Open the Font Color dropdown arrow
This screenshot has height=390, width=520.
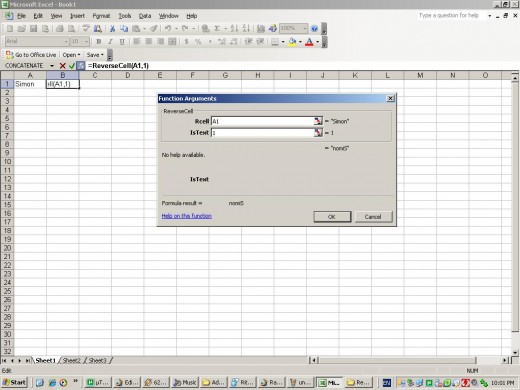318,42
